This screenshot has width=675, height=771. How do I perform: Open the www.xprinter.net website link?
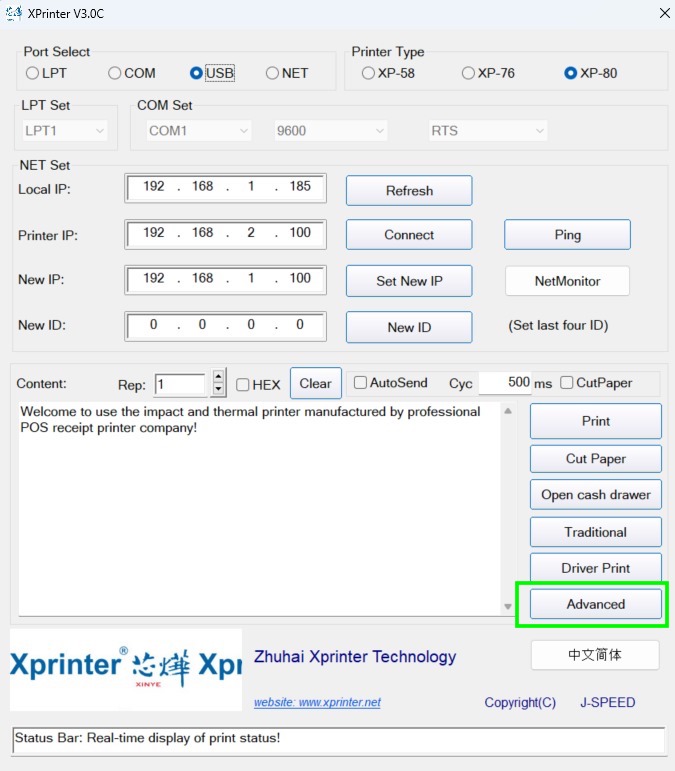click(317, 702)
